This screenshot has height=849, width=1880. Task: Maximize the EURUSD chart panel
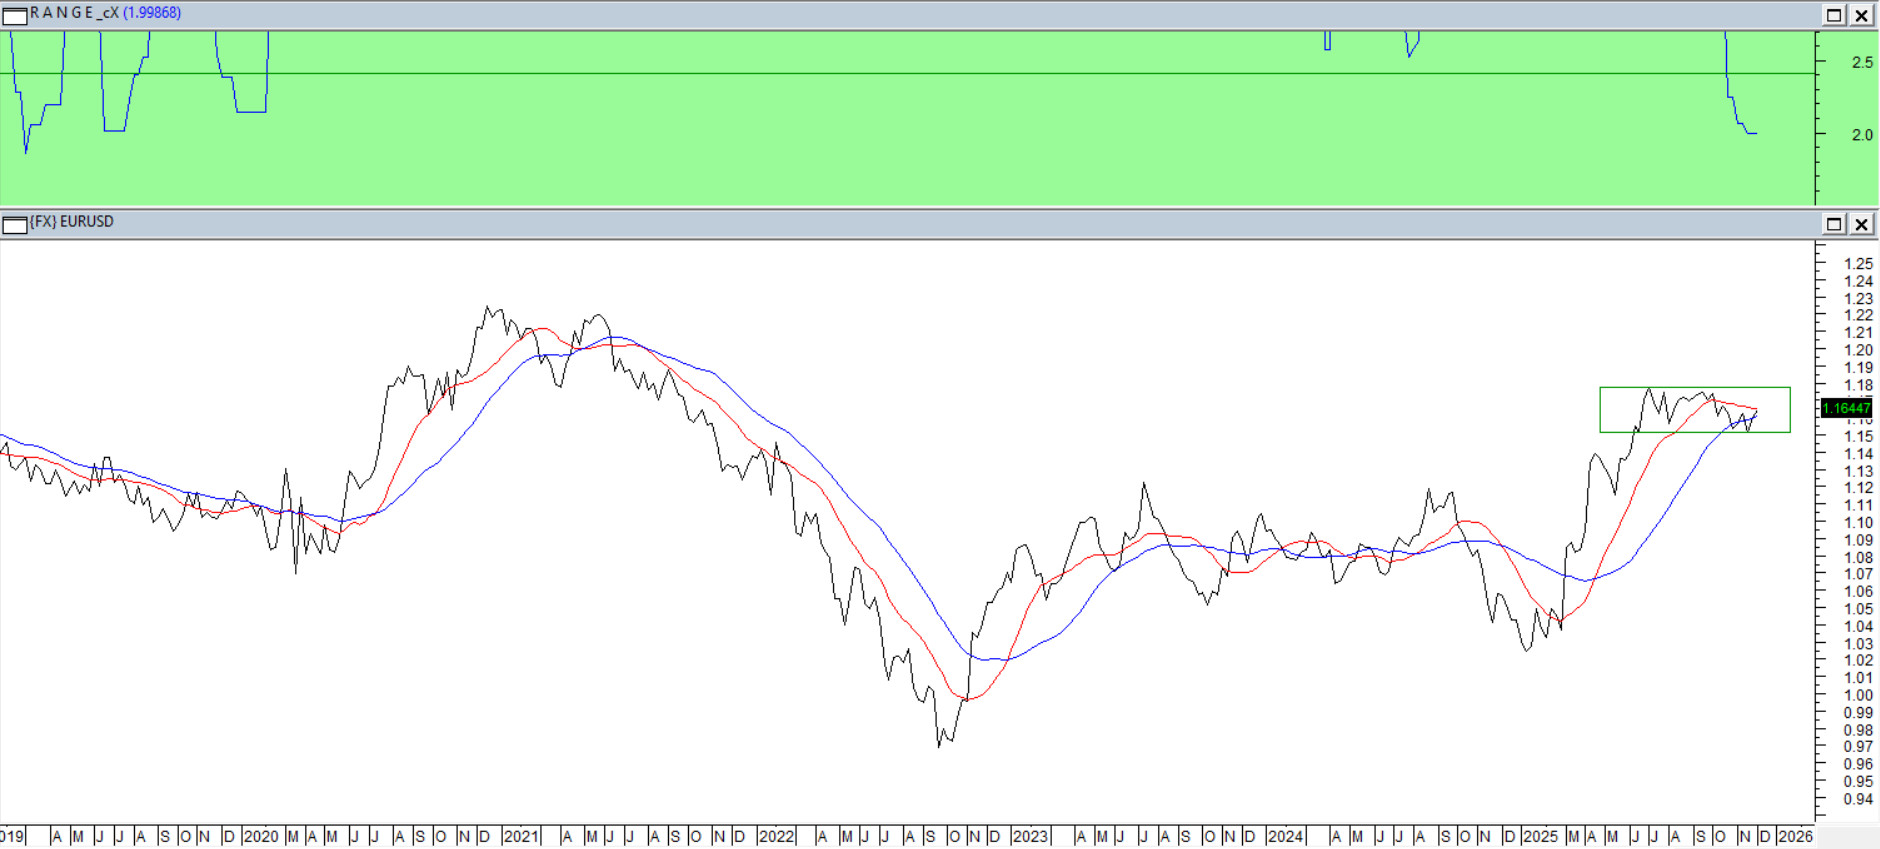pyautogui.click(x=1834, y=224)
